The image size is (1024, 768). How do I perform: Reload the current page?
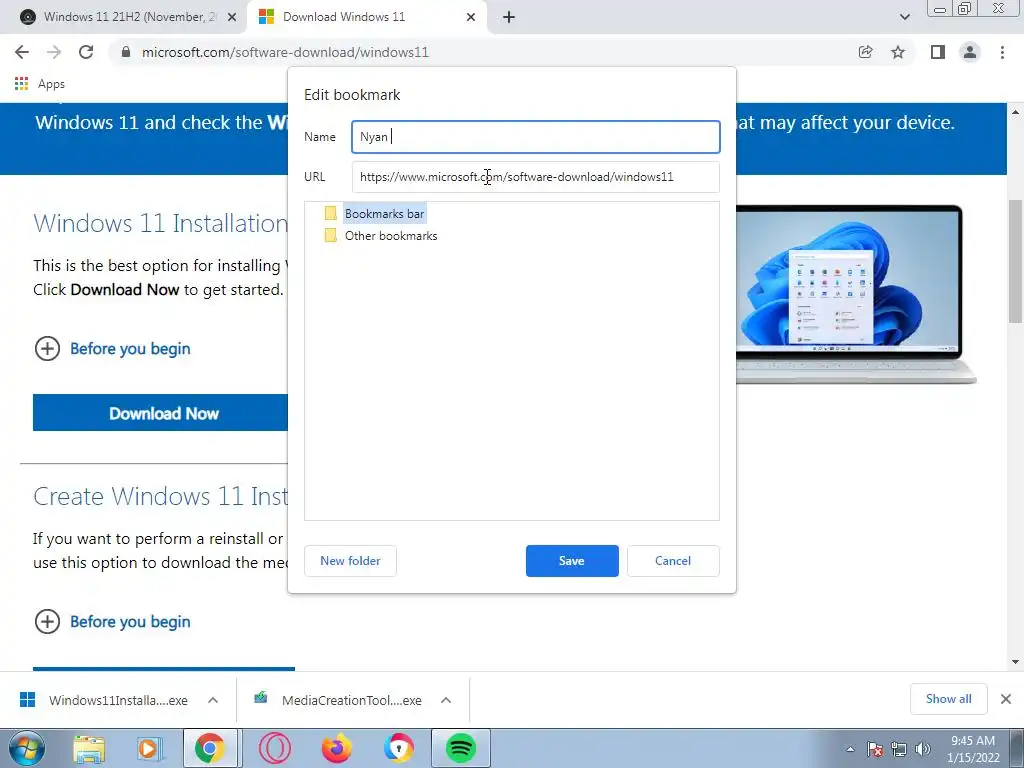pyautogui.click(x=86, y=52)
